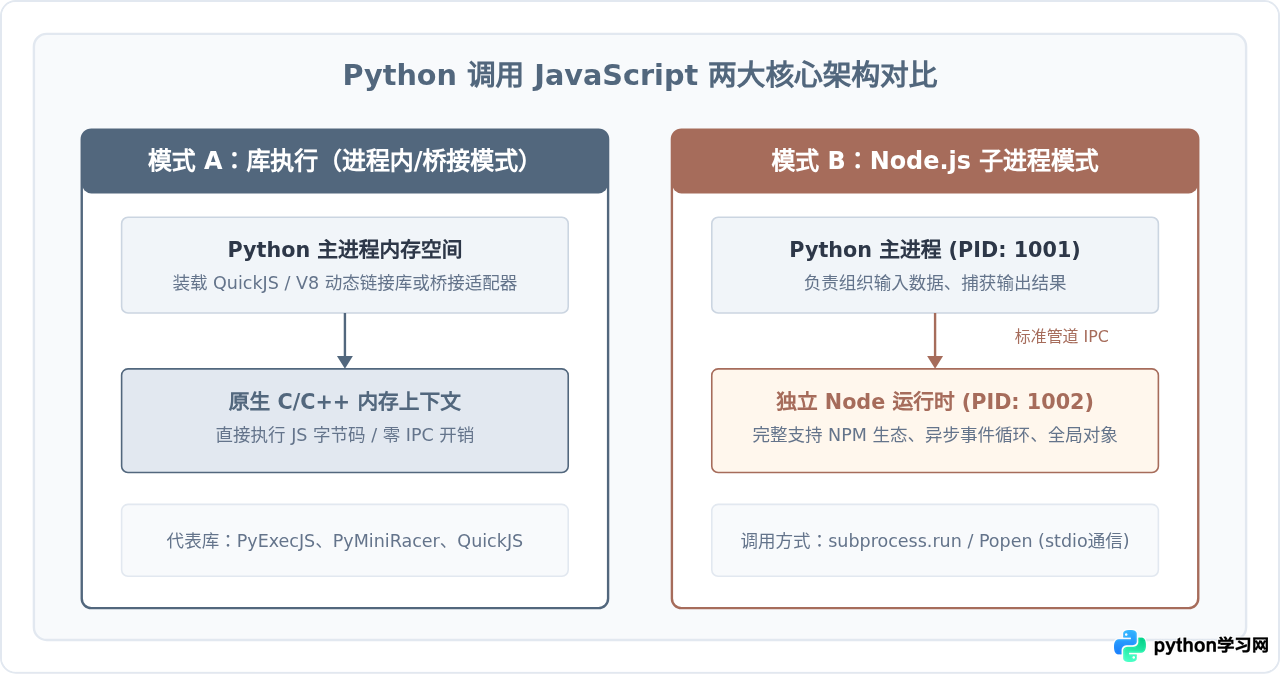Click text '完整支持 NPM 生态、异步事件循环、全局对象'

[x=935, y=435]
